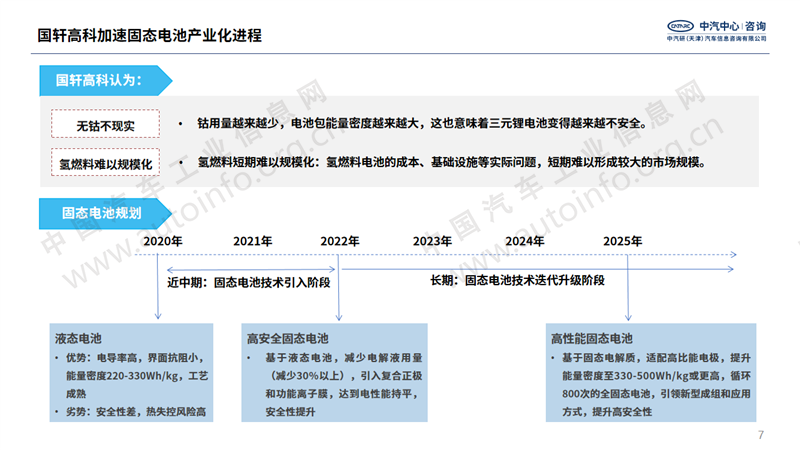Click the 劣势：安全性差 bullet text
The width and height of the screenshot is (800, 450).
pos(136,412)
